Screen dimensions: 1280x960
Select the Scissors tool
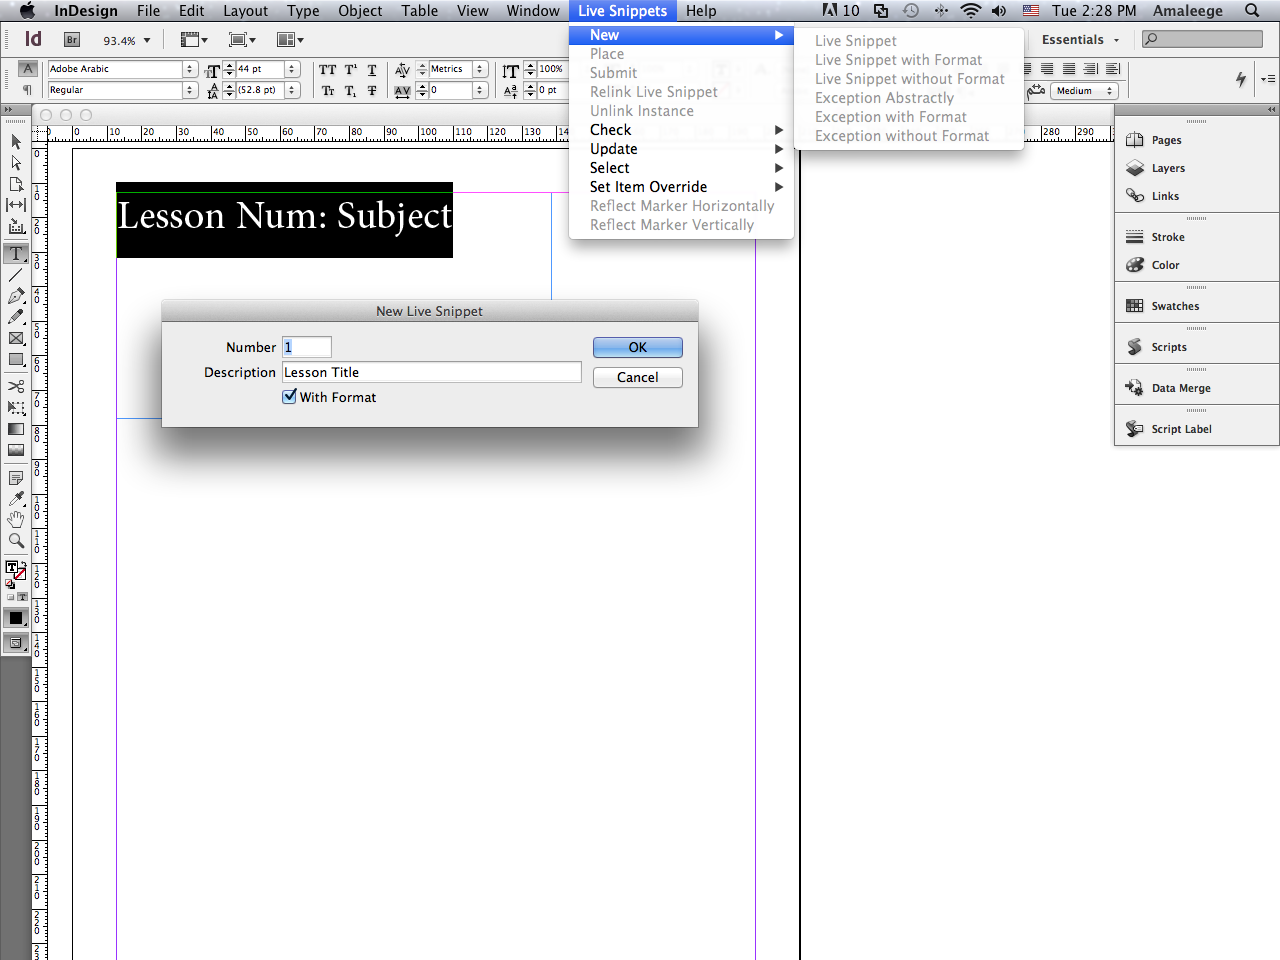(x=16, y=386)
